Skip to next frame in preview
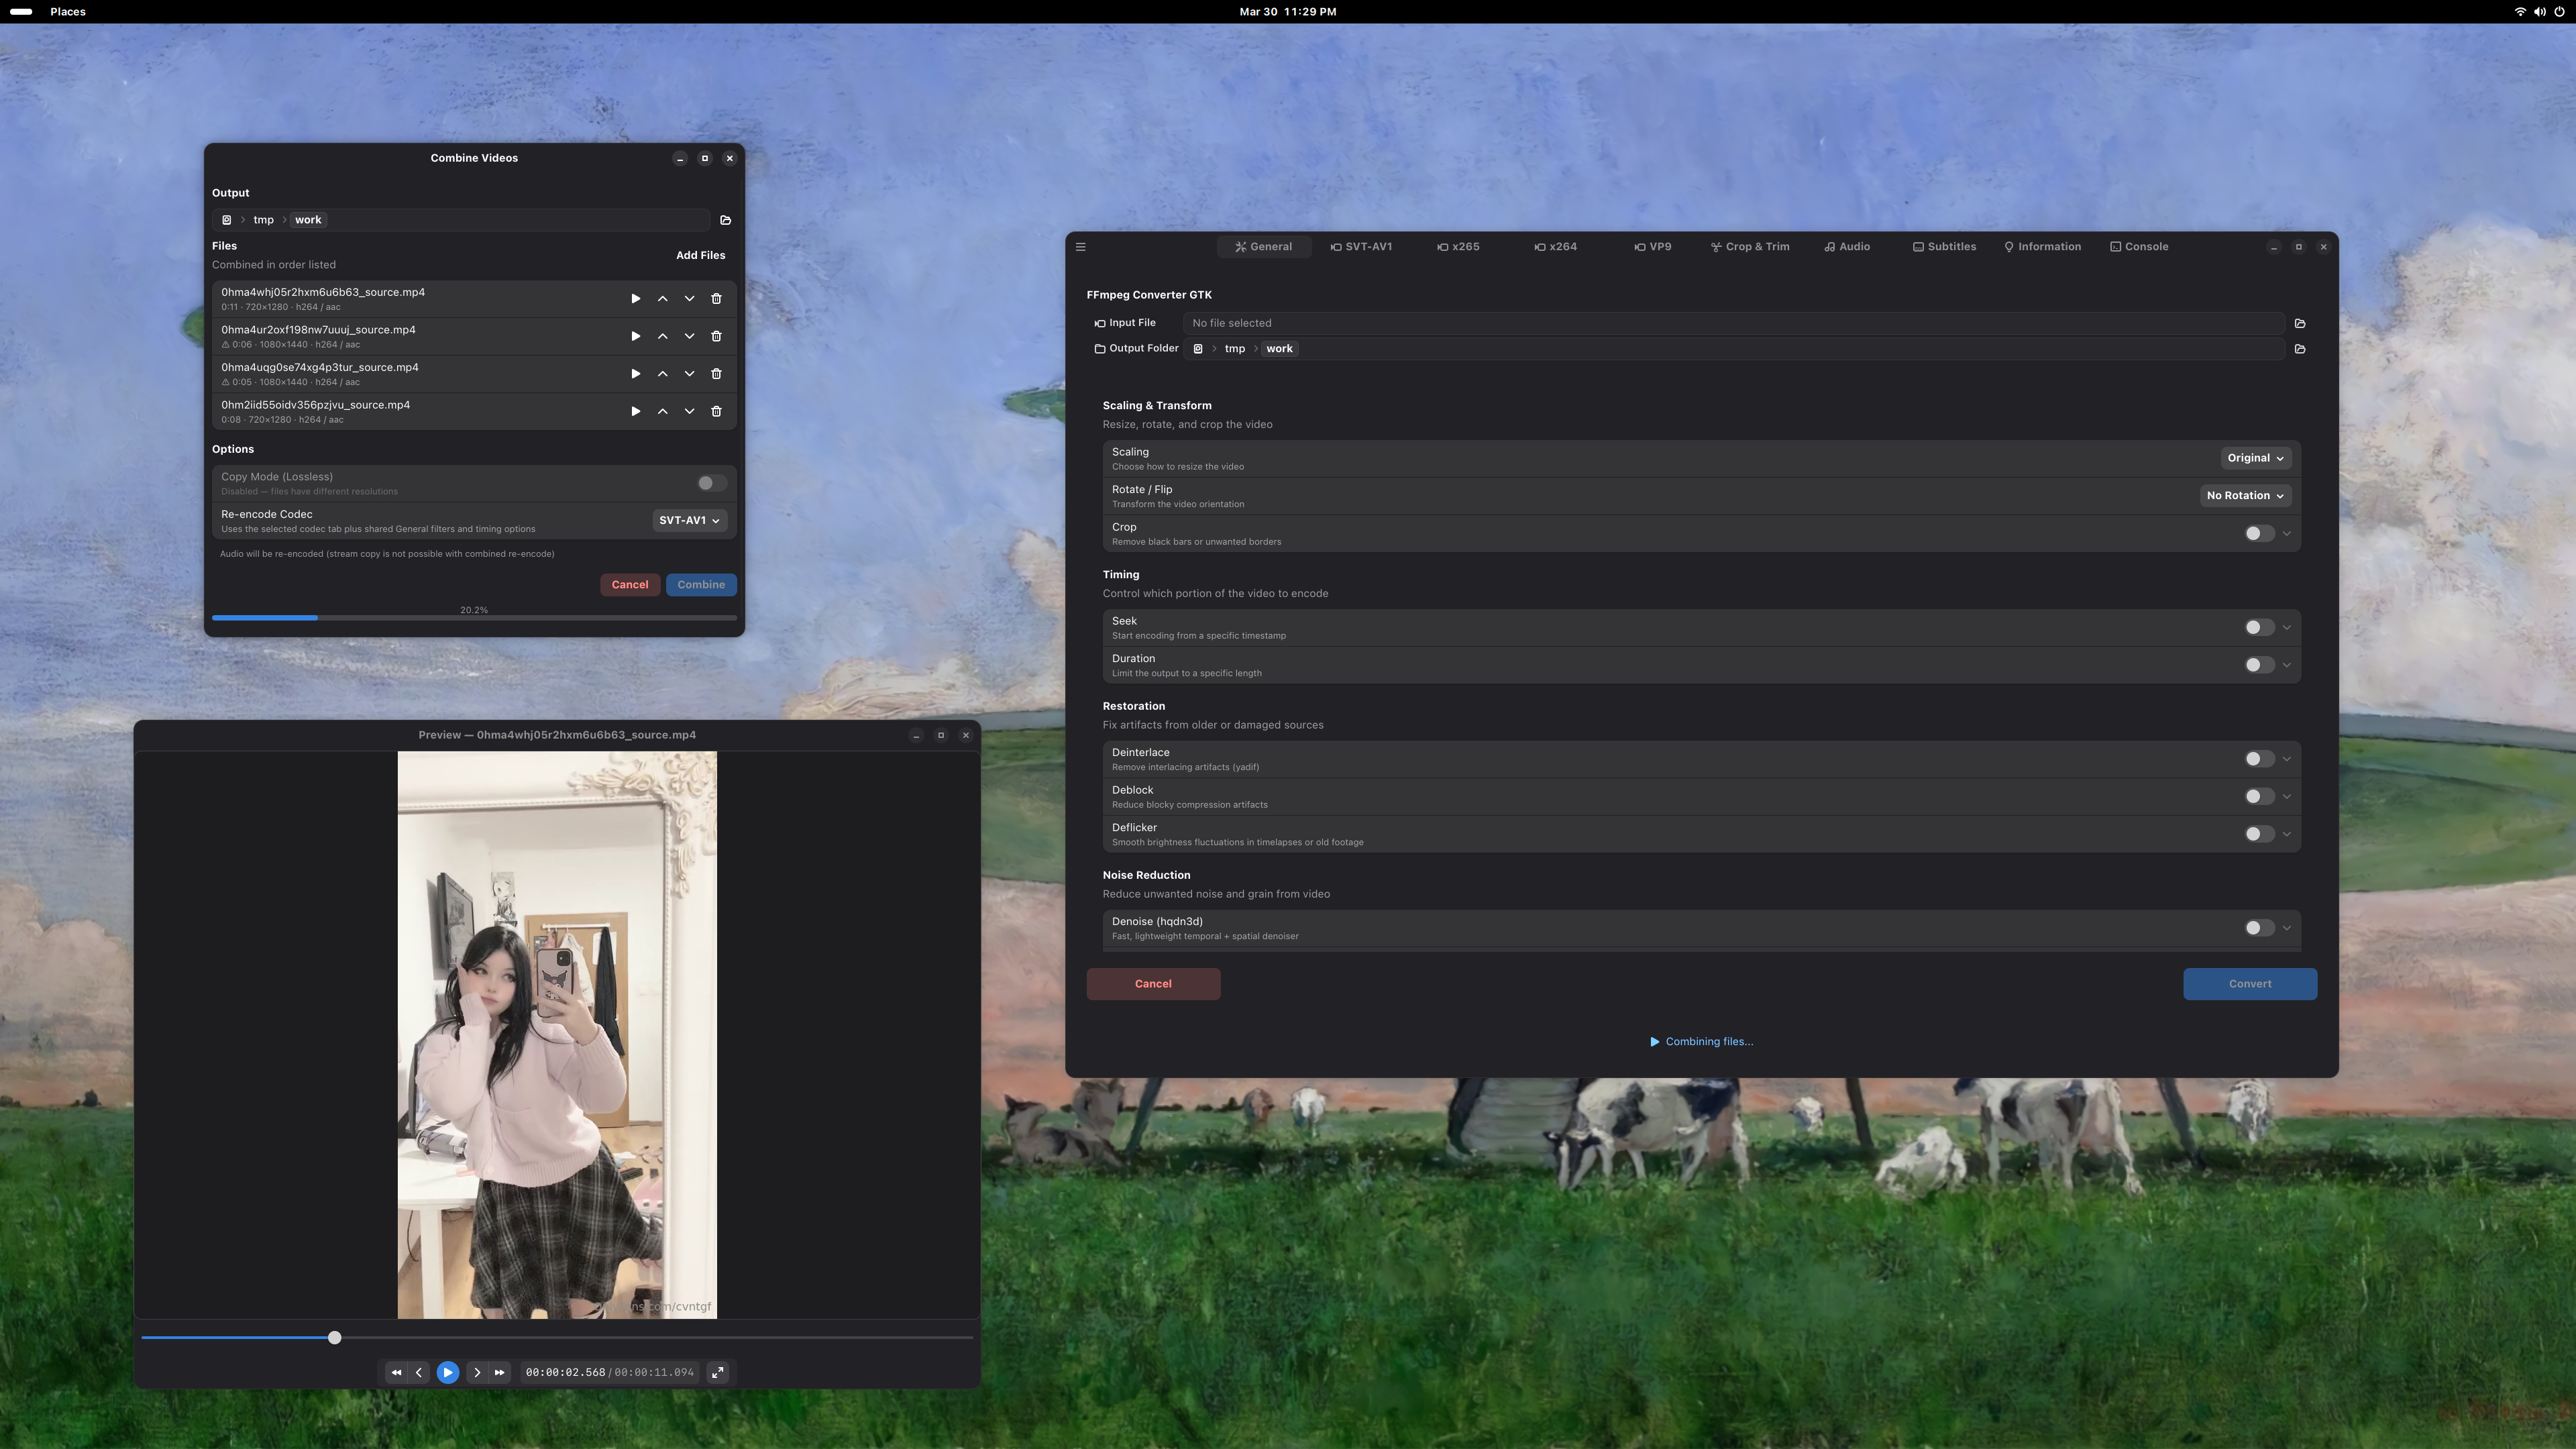2576x1449 pixels. pos(477,1372)
